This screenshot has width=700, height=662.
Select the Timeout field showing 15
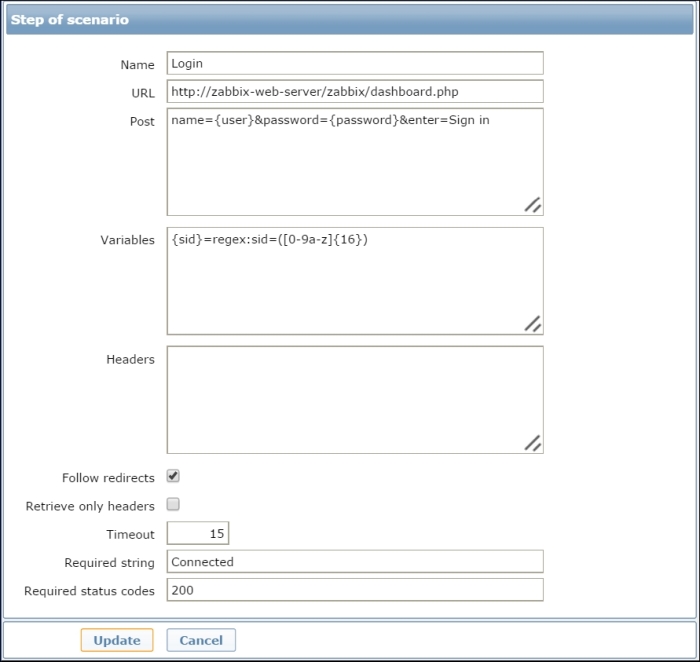pyautogui.click(x=198, y=534)
